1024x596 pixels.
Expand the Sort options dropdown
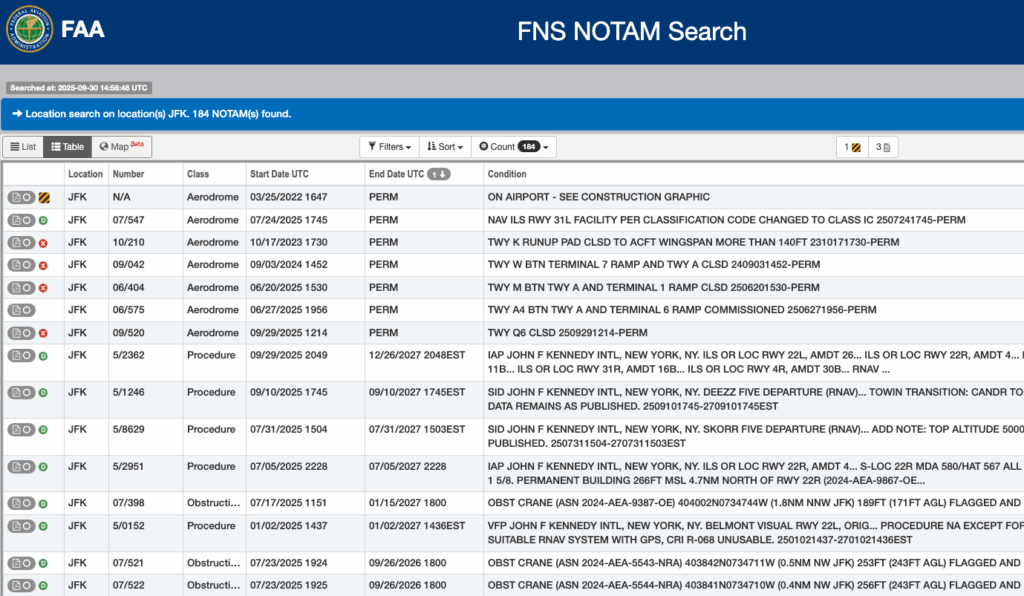click(x=444, y=146)
